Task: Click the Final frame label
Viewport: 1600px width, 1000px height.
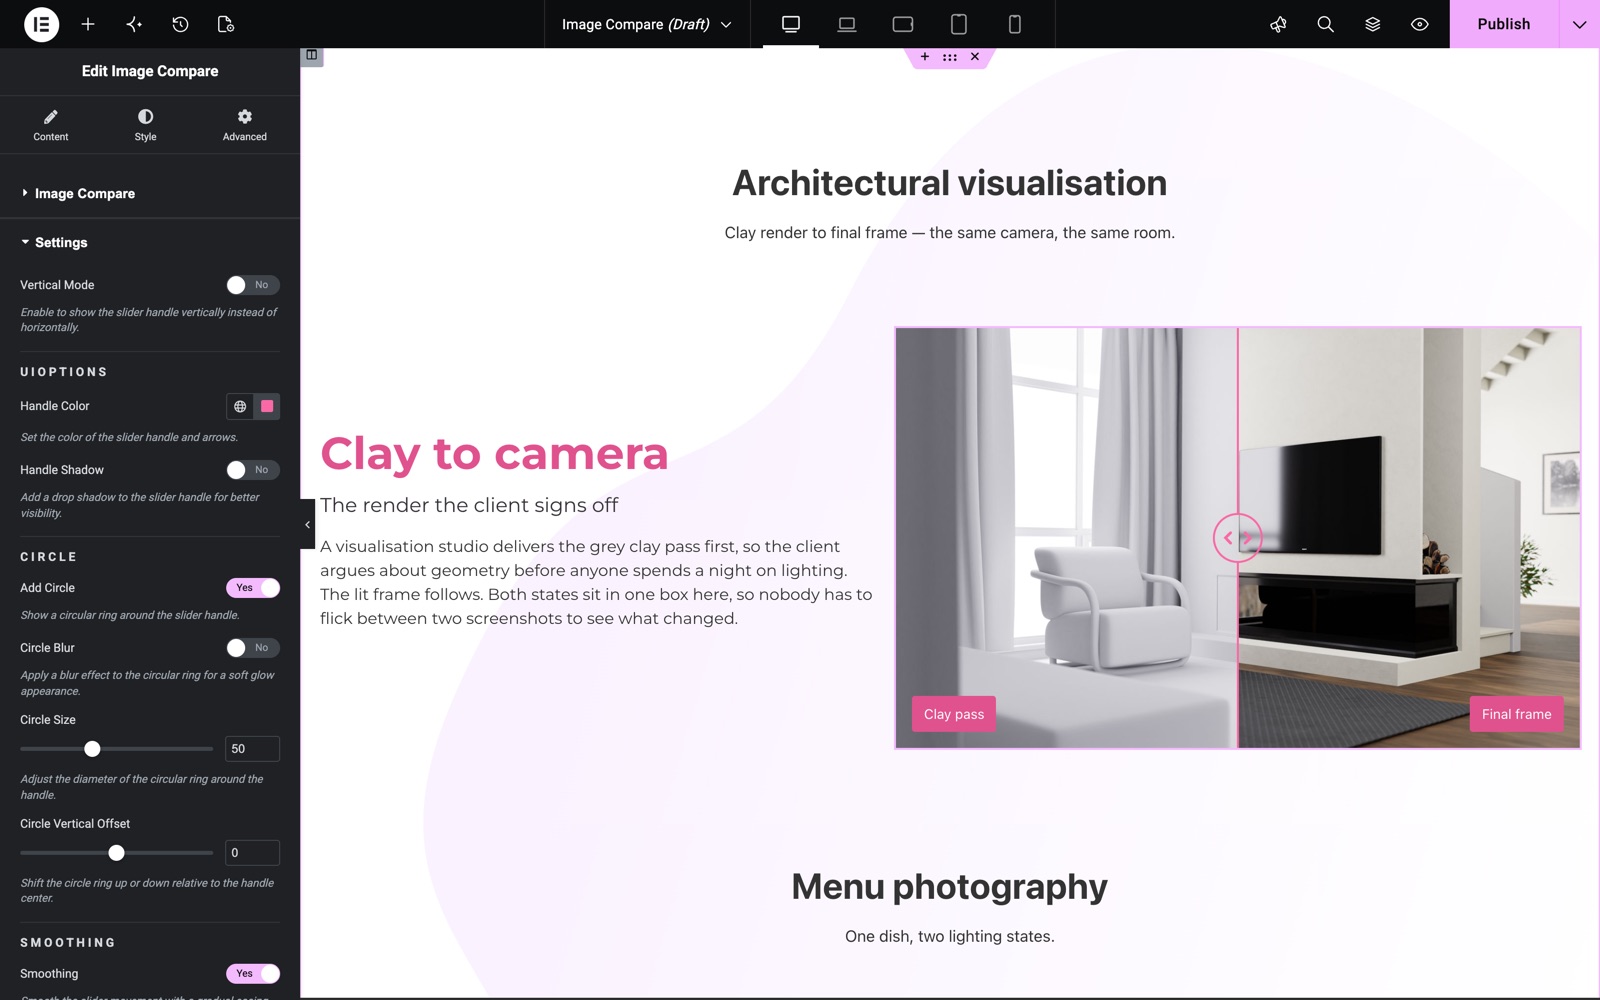Action: 1516,714
